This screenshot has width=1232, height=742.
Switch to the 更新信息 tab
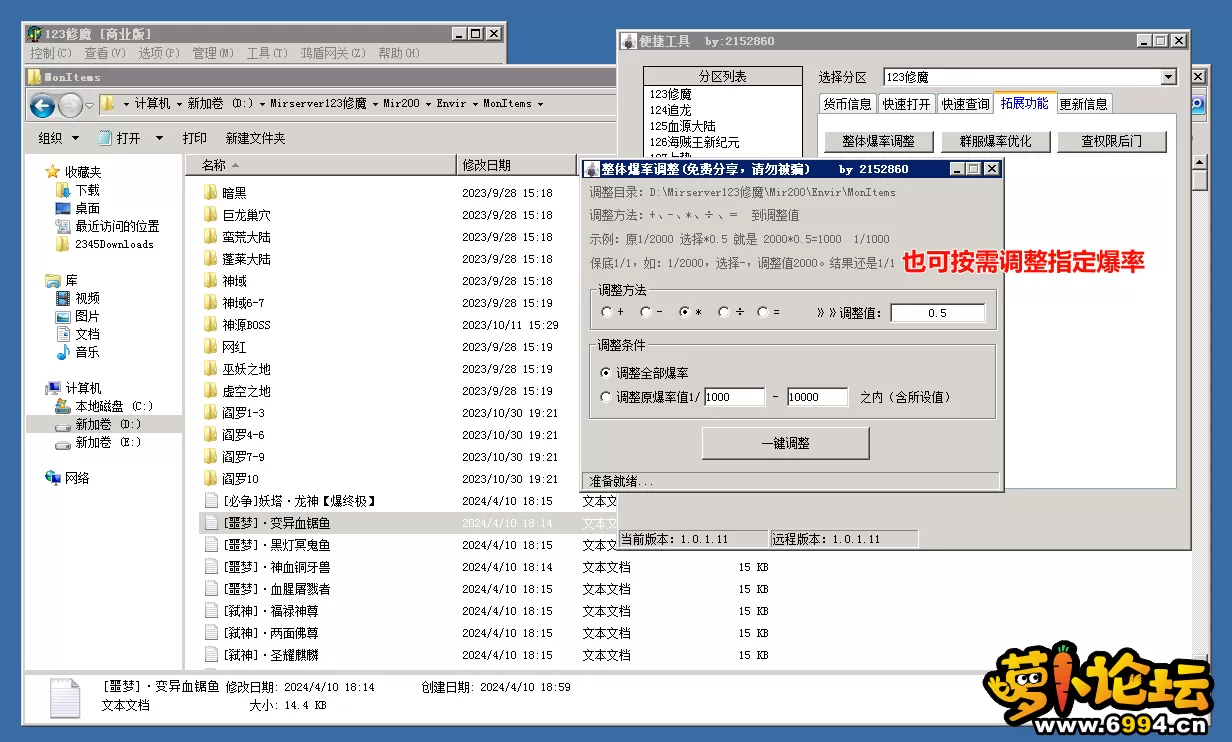[x=1083, y=104]
